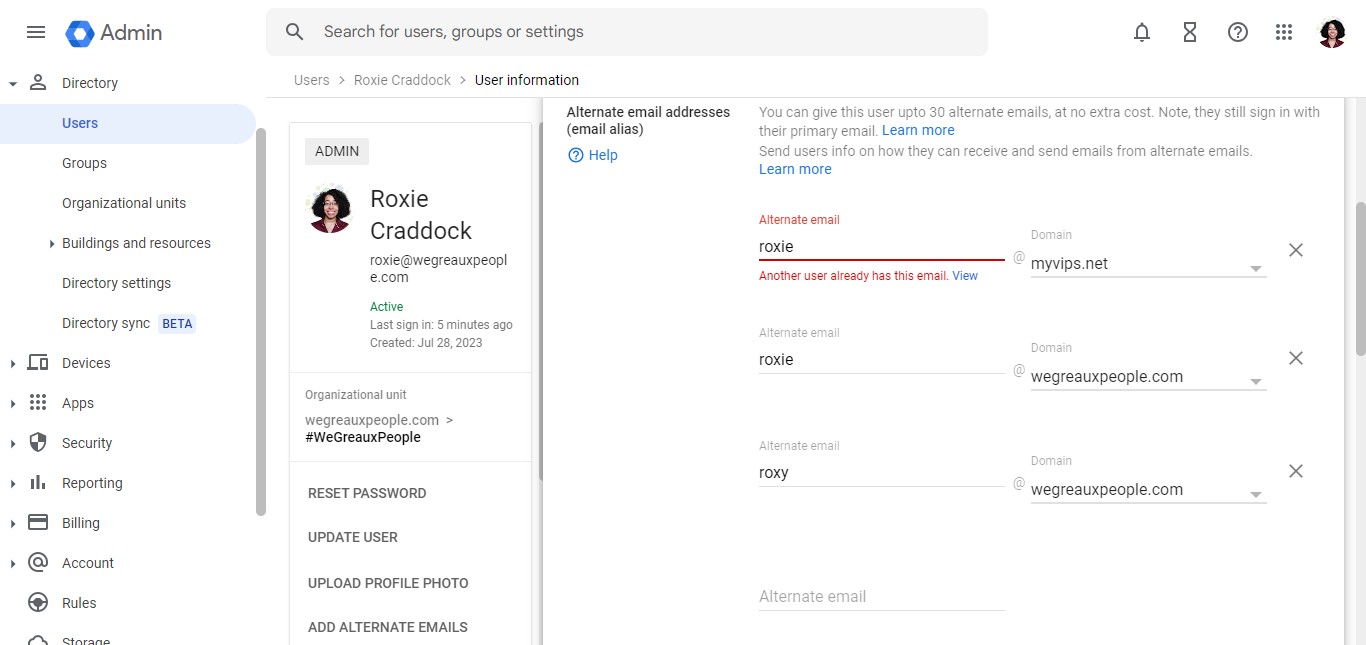
Task: Open the Google apps grid
Action: coord(1285,32)
